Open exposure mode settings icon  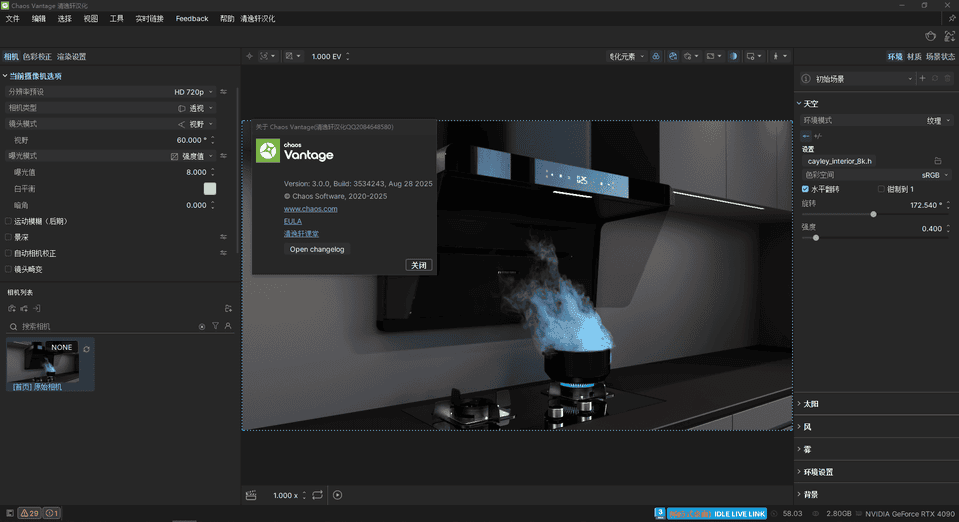pos(223,156)
